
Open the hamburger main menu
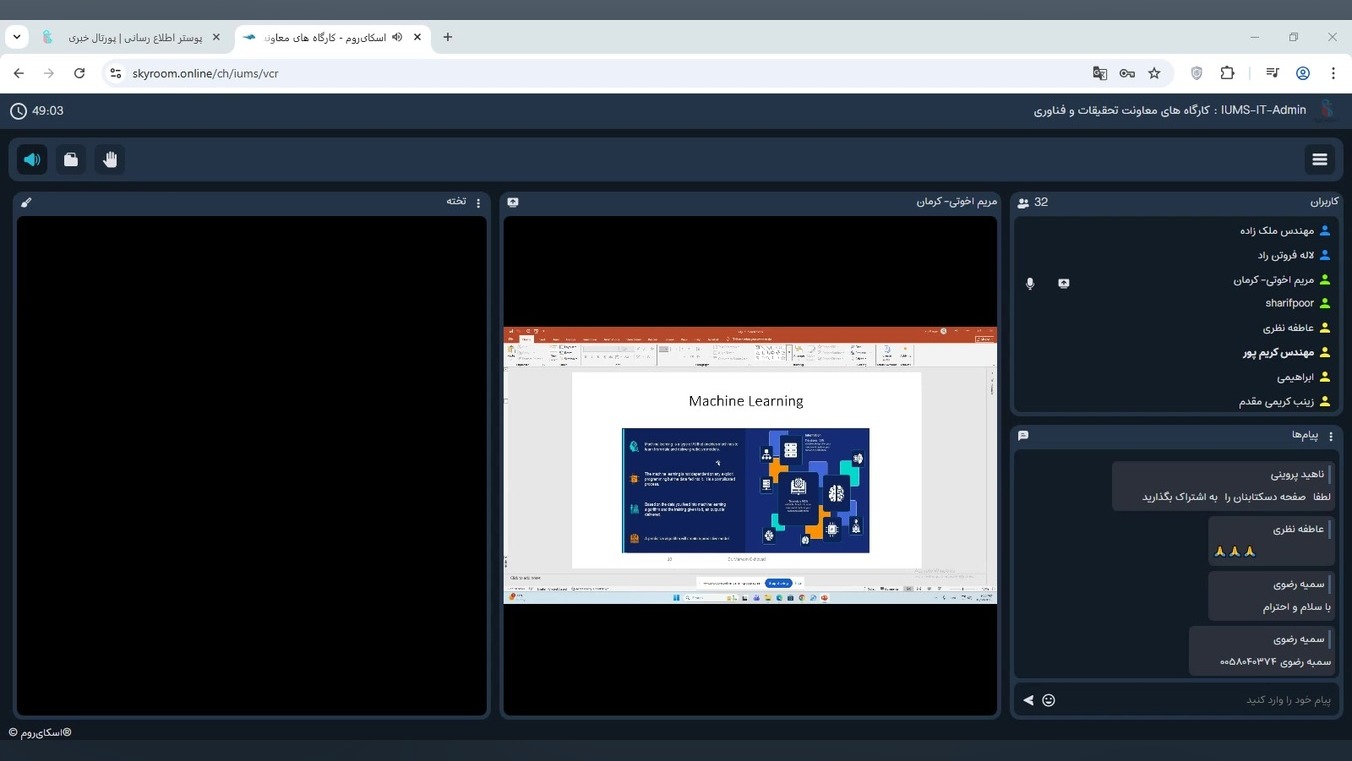tap(1319, 160)
